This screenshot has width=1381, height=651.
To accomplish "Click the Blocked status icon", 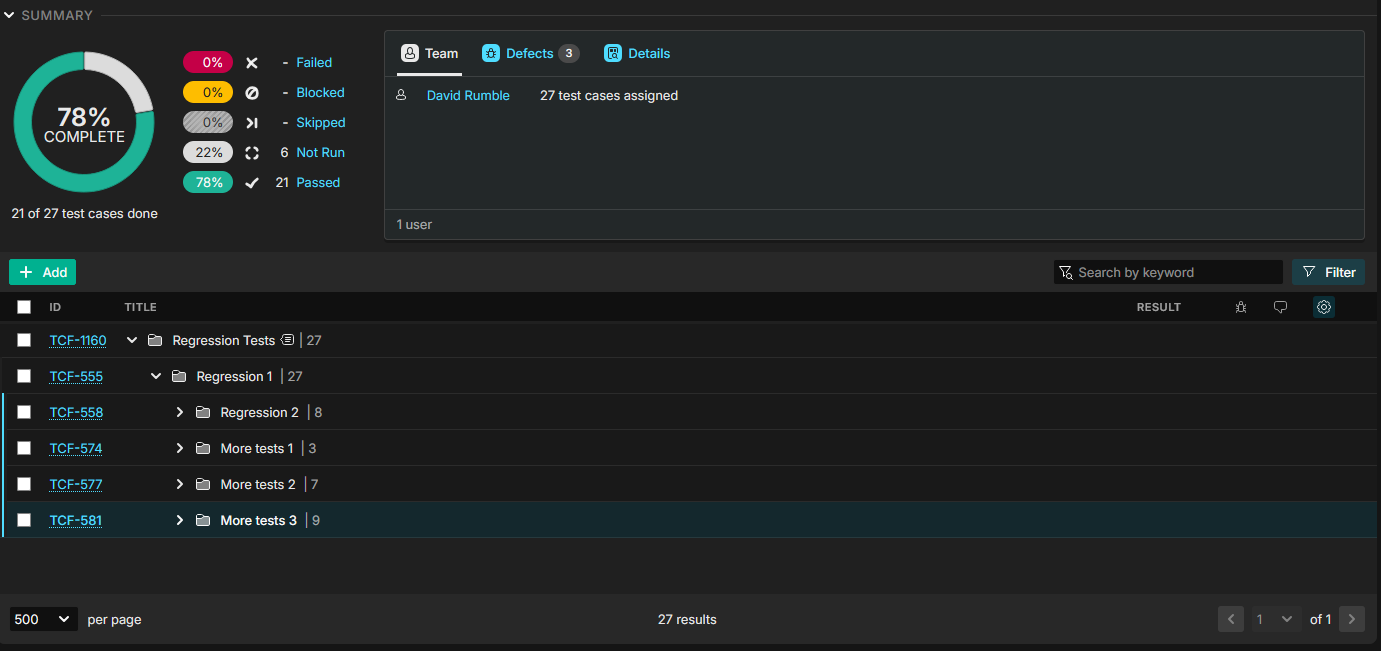I will coord(252,93).
